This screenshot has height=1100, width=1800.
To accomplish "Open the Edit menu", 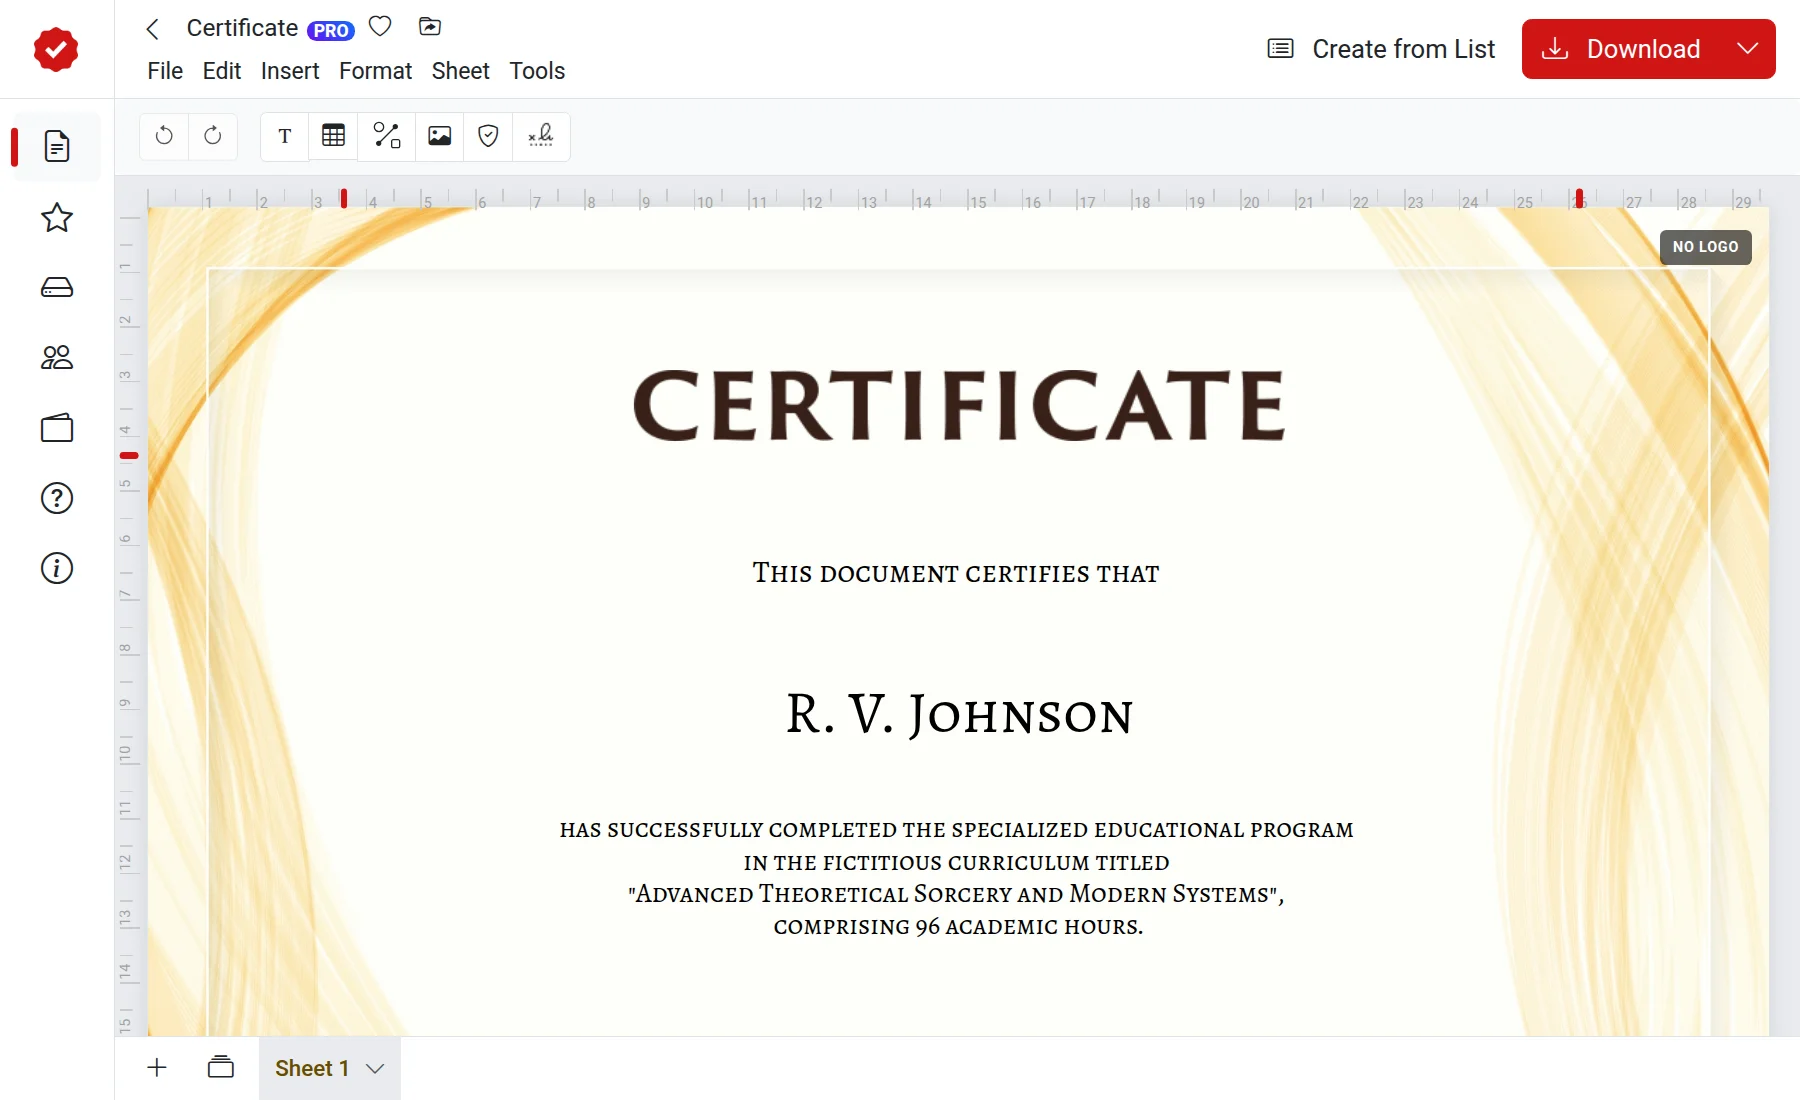I will tap(222, 71).
